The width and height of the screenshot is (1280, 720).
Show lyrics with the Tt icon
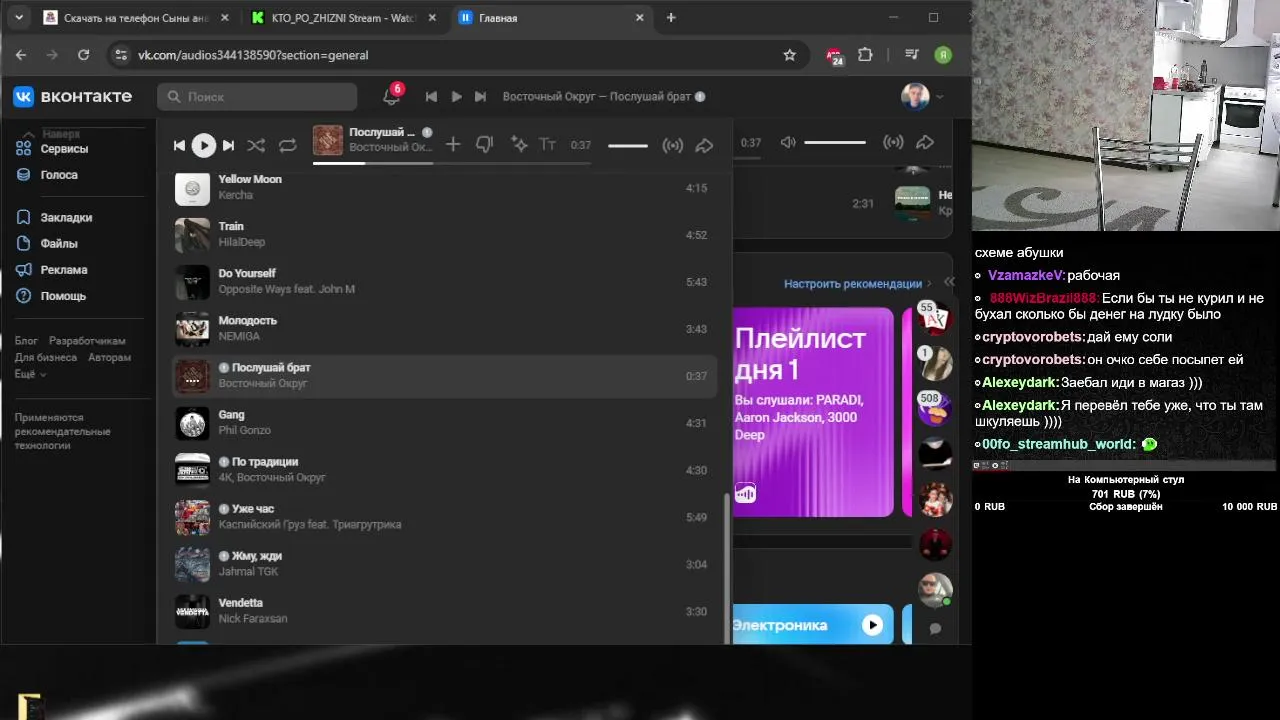point(548,145)
